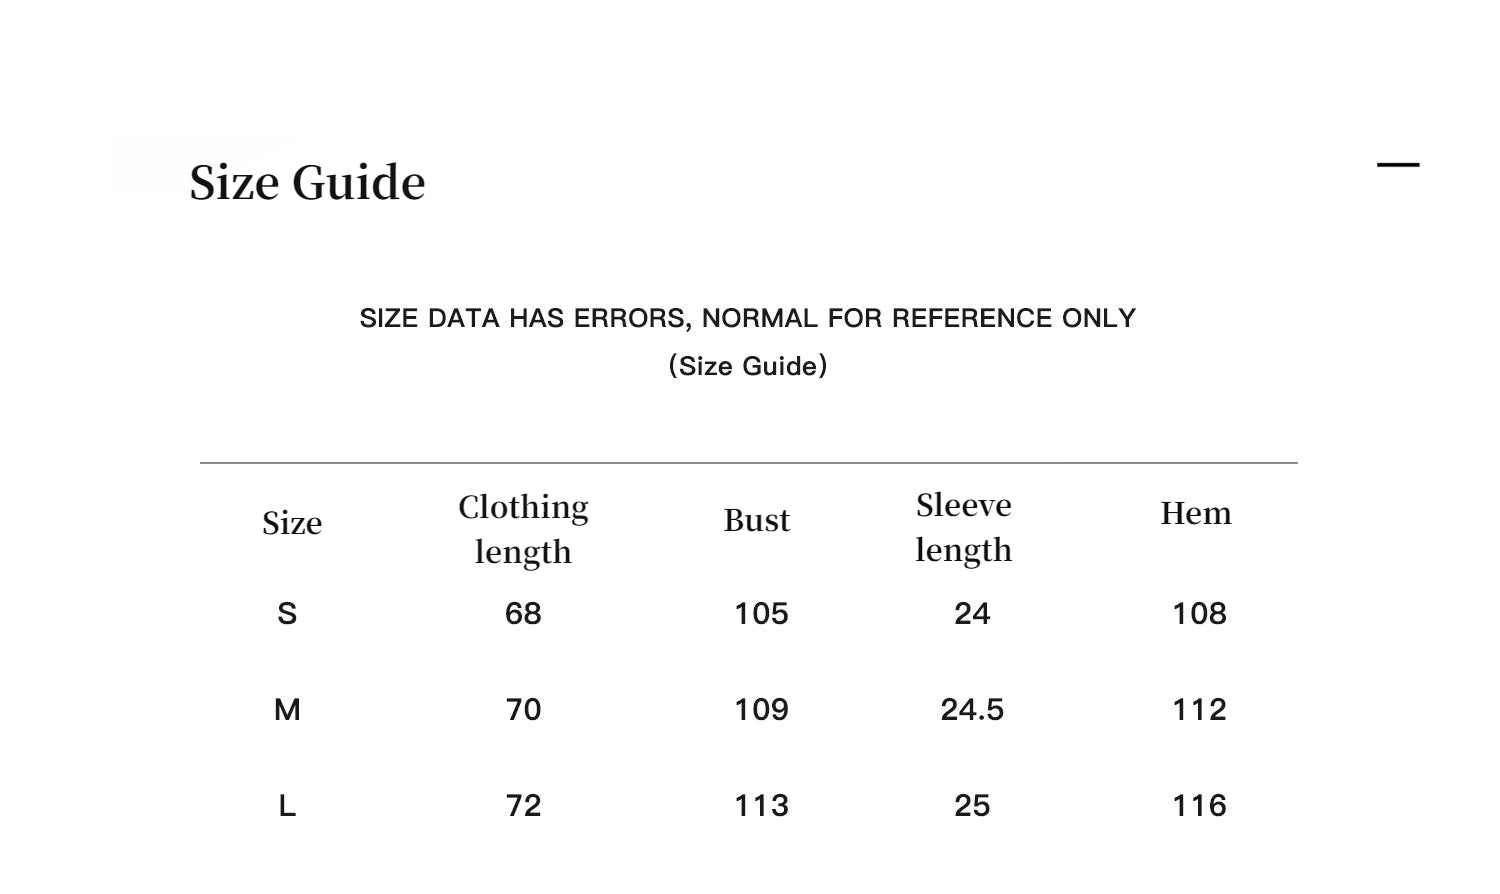Click sleeve length value 25 for size L

pyautogui.click(x=971, y=805)
